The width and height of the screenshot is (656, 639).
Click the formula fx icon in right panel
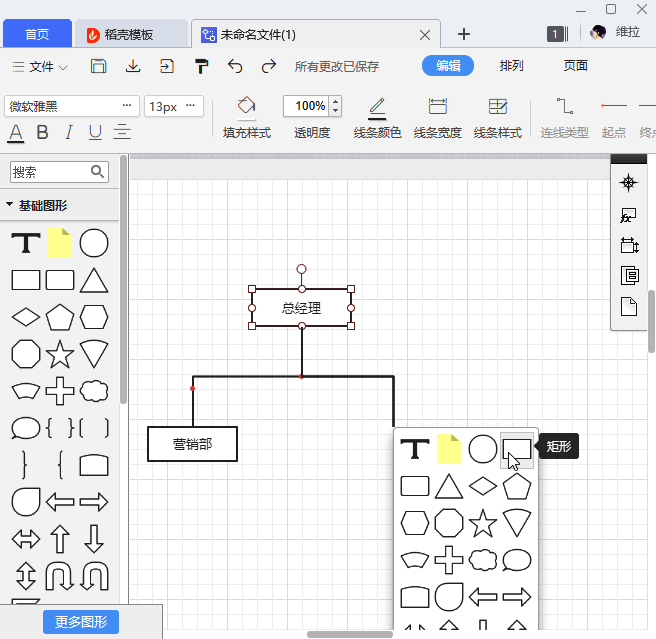pyautogui.click(x=628, y=215)
